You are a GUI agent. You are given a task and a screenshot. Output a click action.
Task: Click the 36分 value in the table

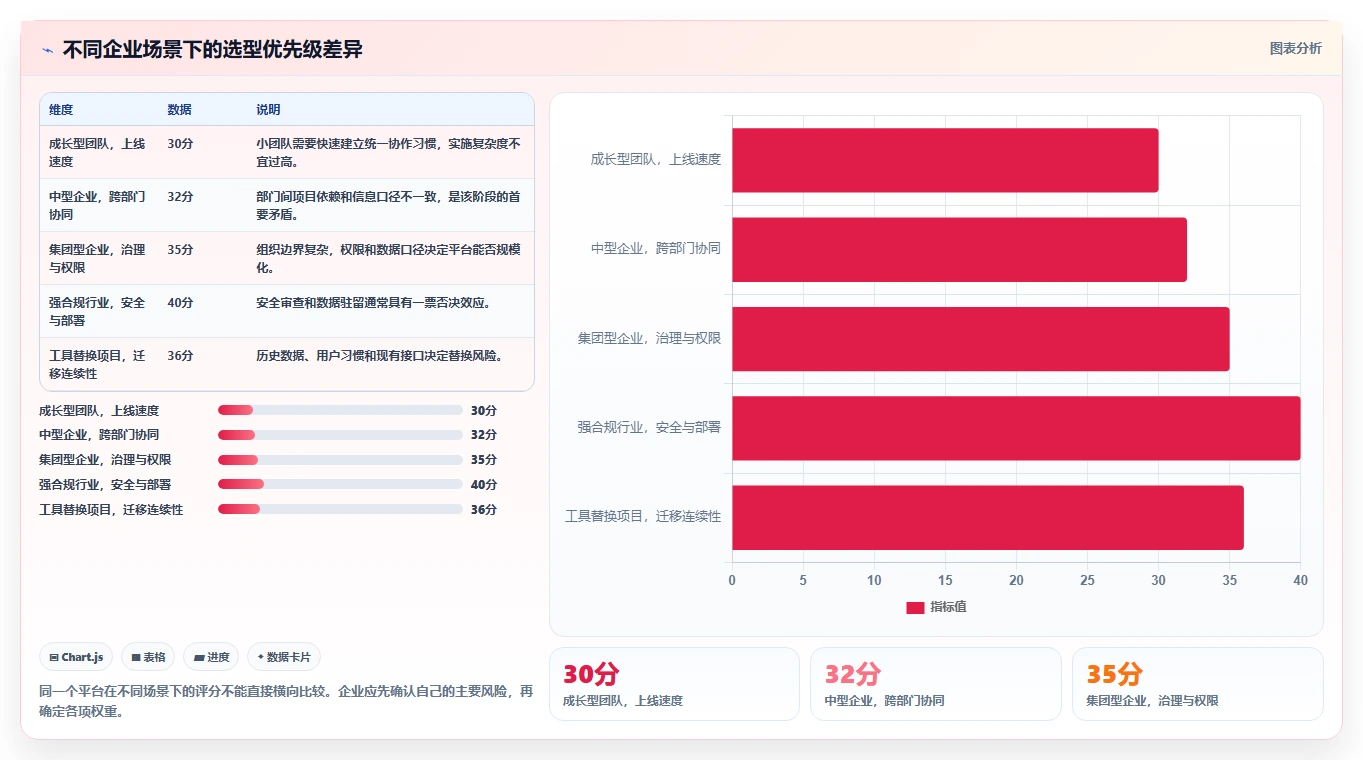click(x=180, y=355)
